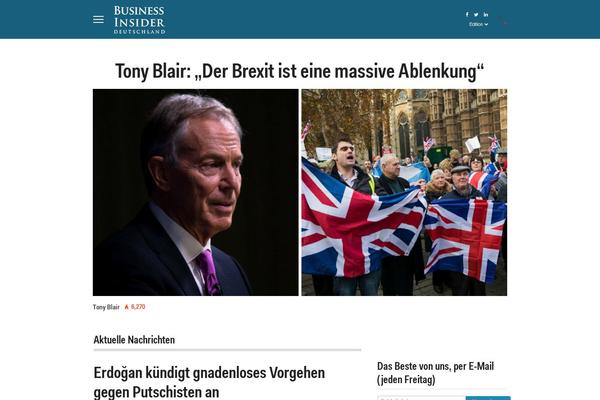This screenshot has height=400, width=600.
Task: Open the faint search icon in the header
Action: [504, 23]
